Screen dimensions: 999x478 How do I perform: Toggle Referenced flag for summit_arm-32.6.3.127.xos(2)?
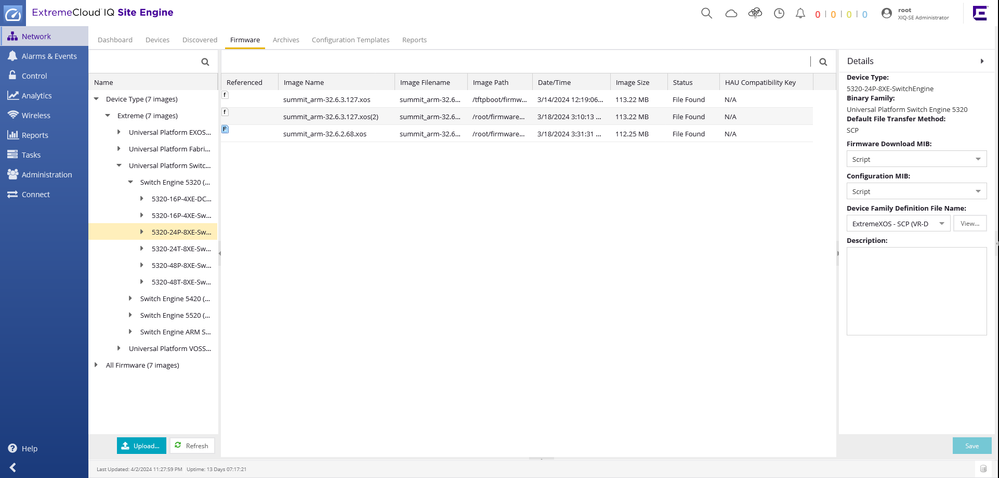225,113
